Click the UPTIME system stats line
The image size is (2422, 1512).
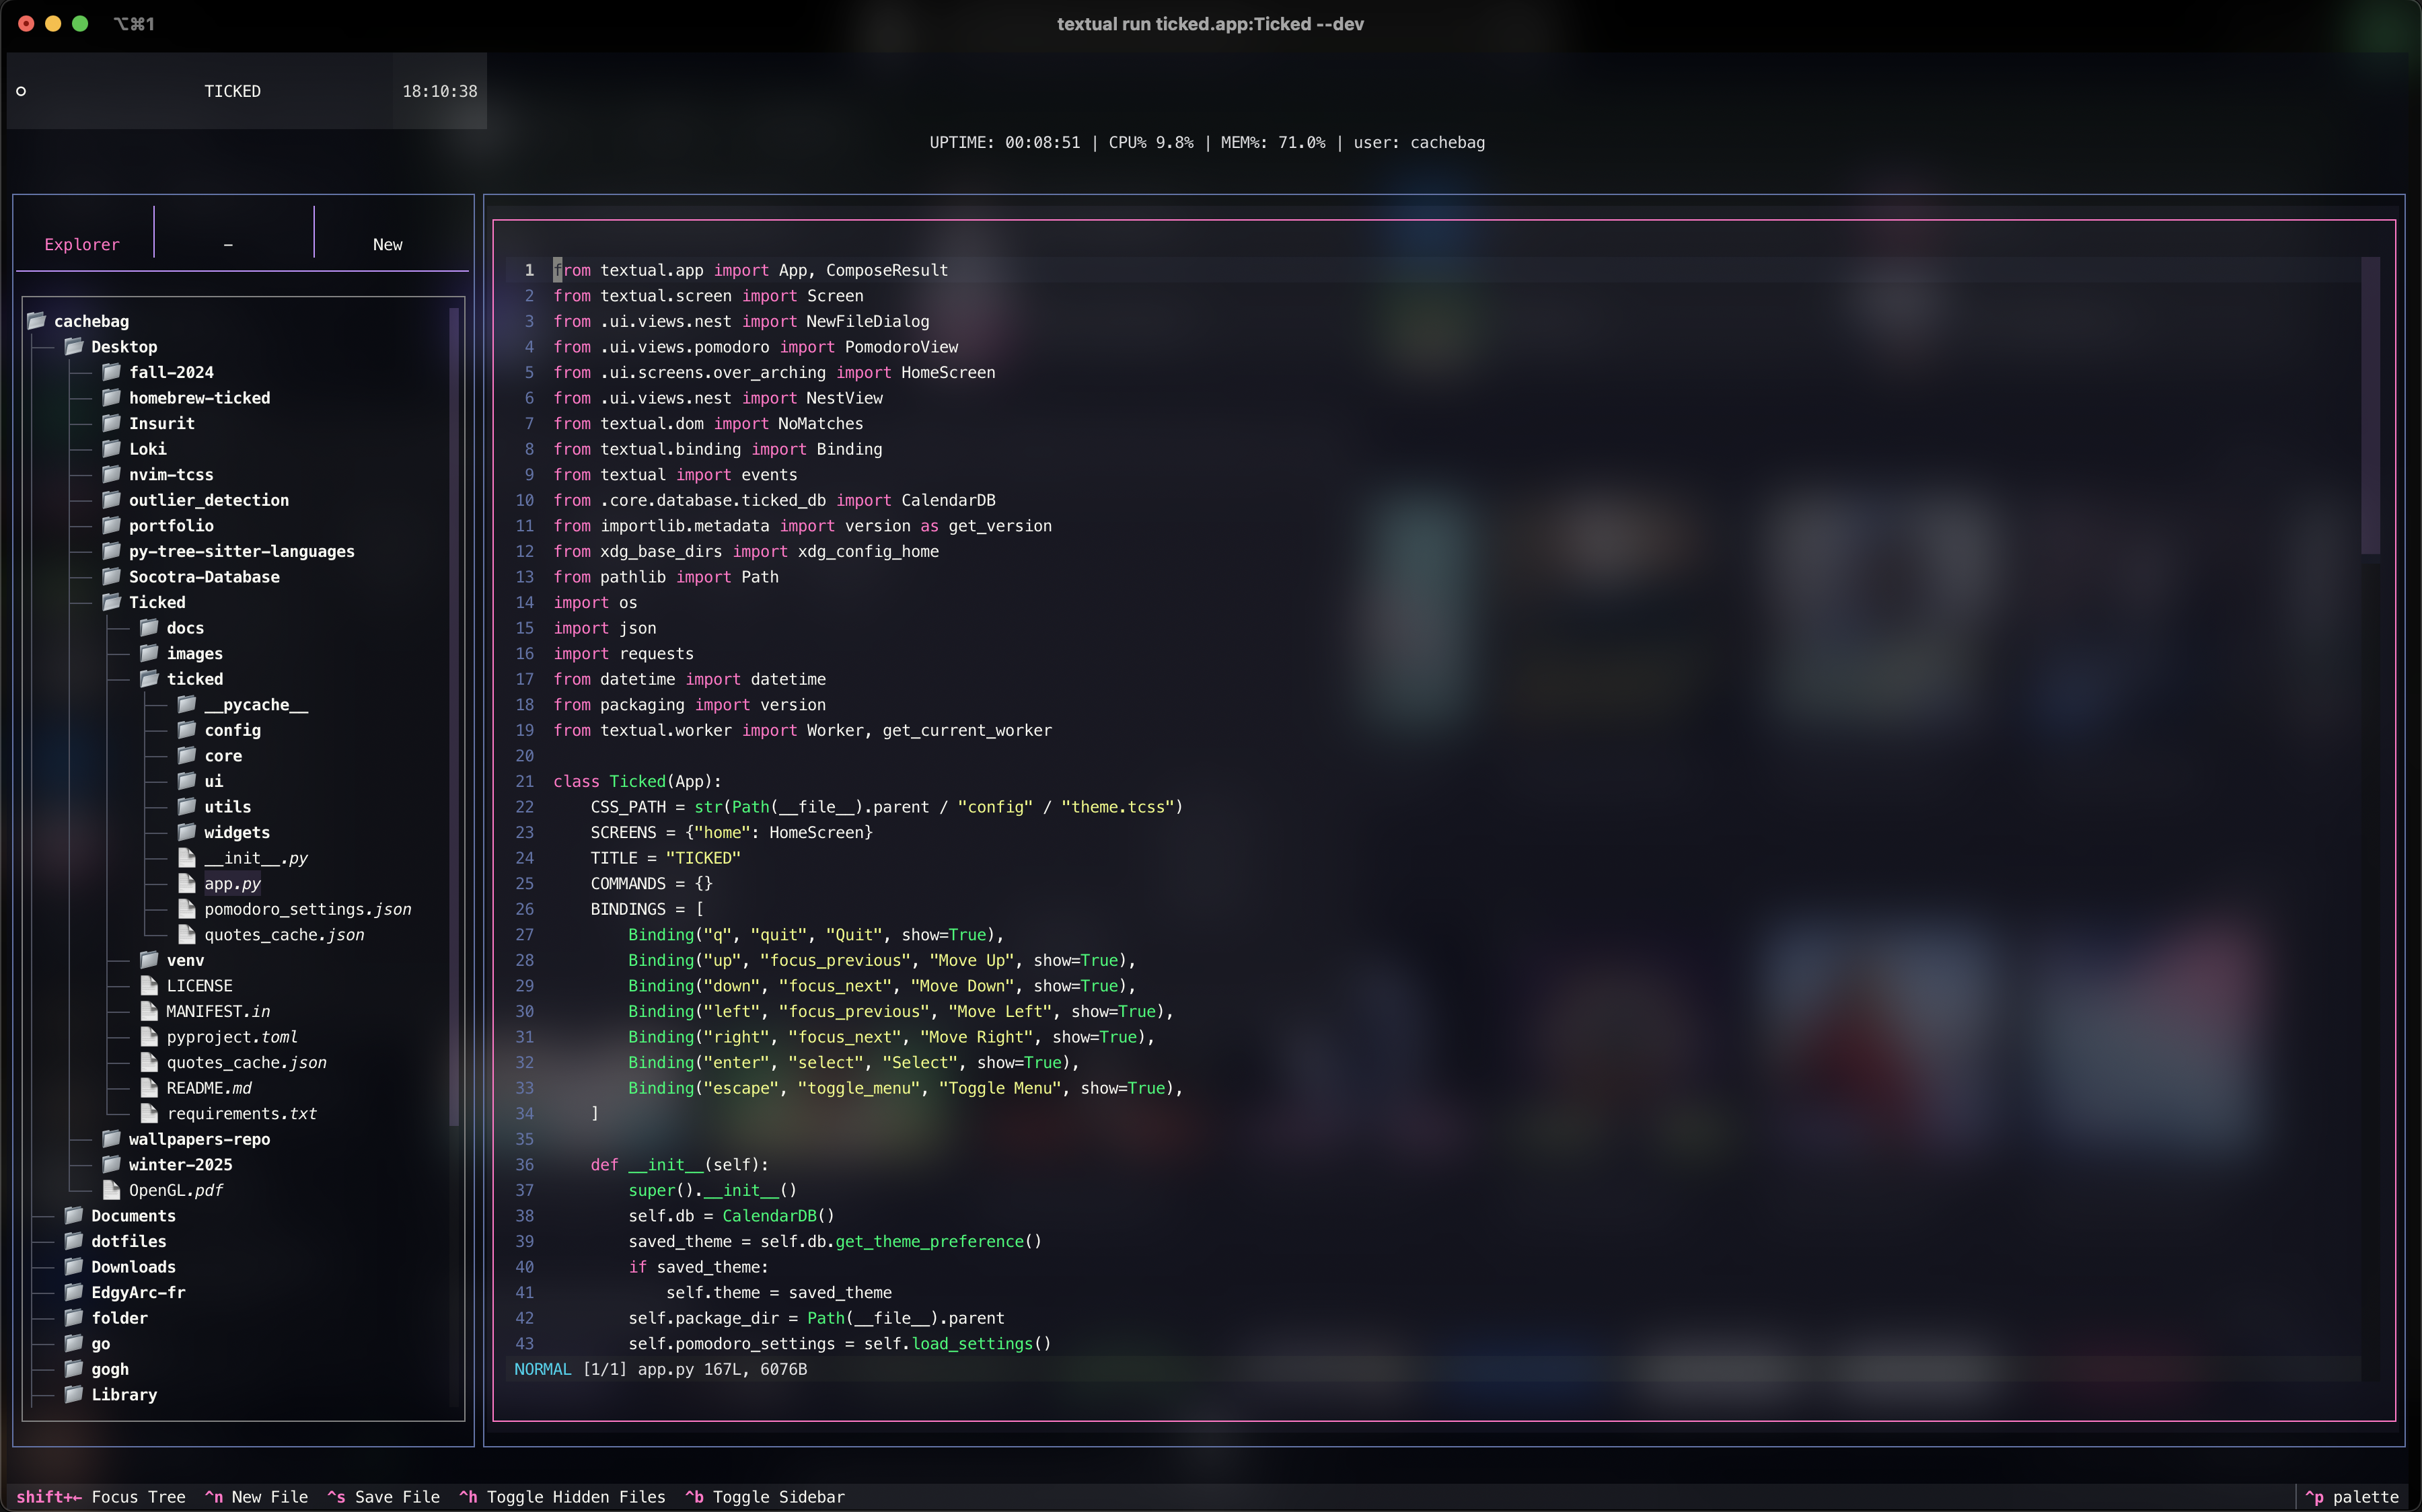coord(1207,142)
